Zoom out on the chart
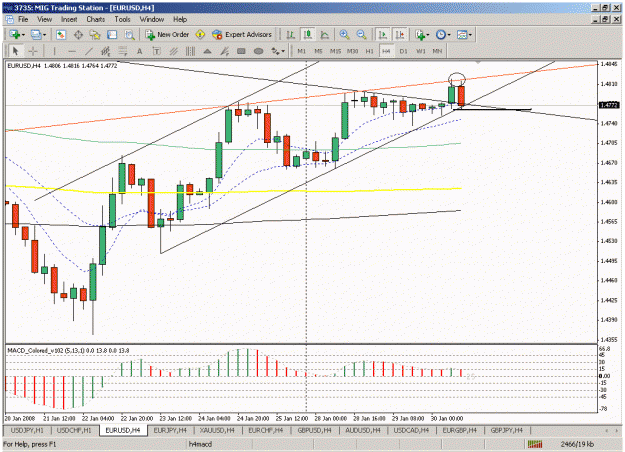 tap(362, 35)
